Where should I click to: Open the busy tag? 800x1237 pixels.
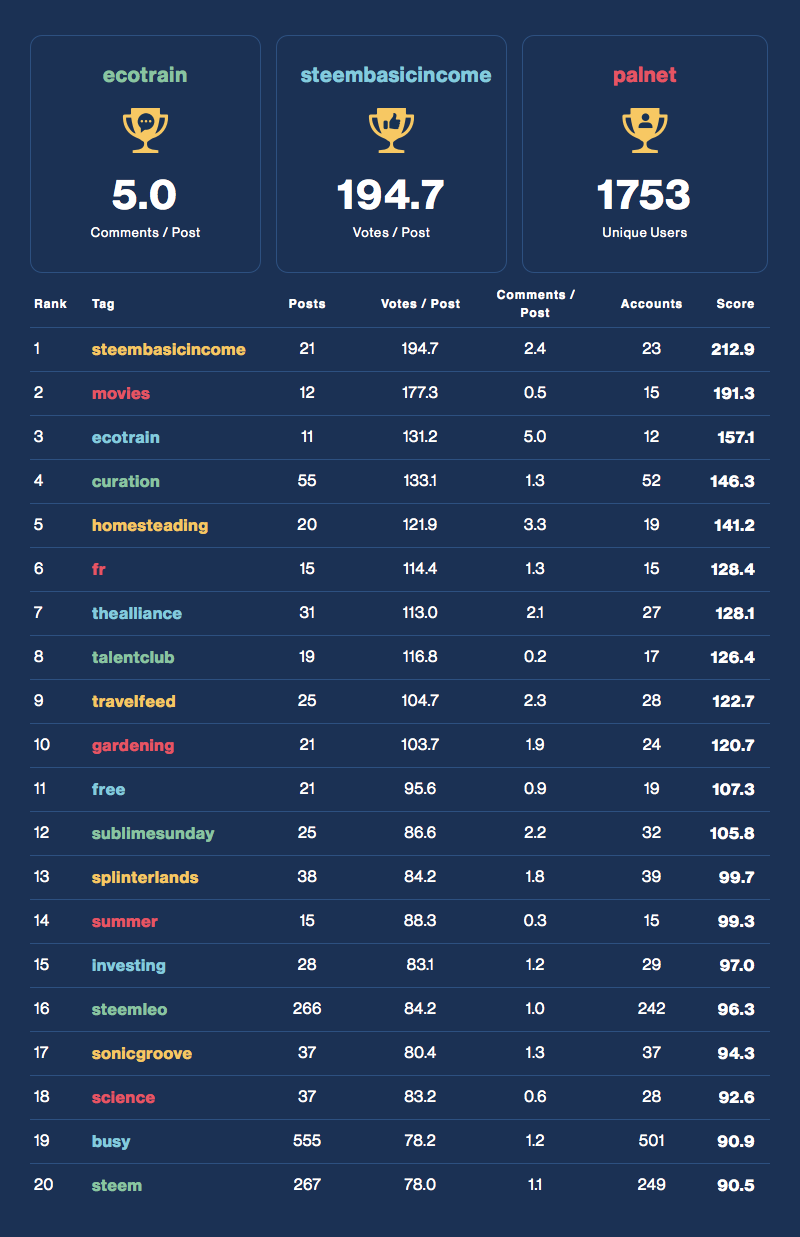(111, 1142)
